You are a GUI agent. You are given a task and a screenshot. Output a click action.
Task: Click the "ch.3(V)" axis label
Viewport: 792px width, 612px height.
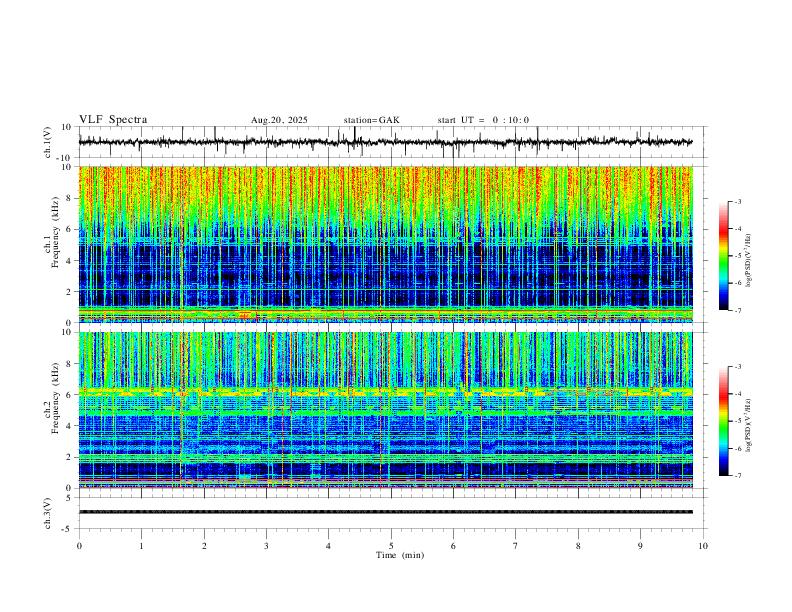48,513
